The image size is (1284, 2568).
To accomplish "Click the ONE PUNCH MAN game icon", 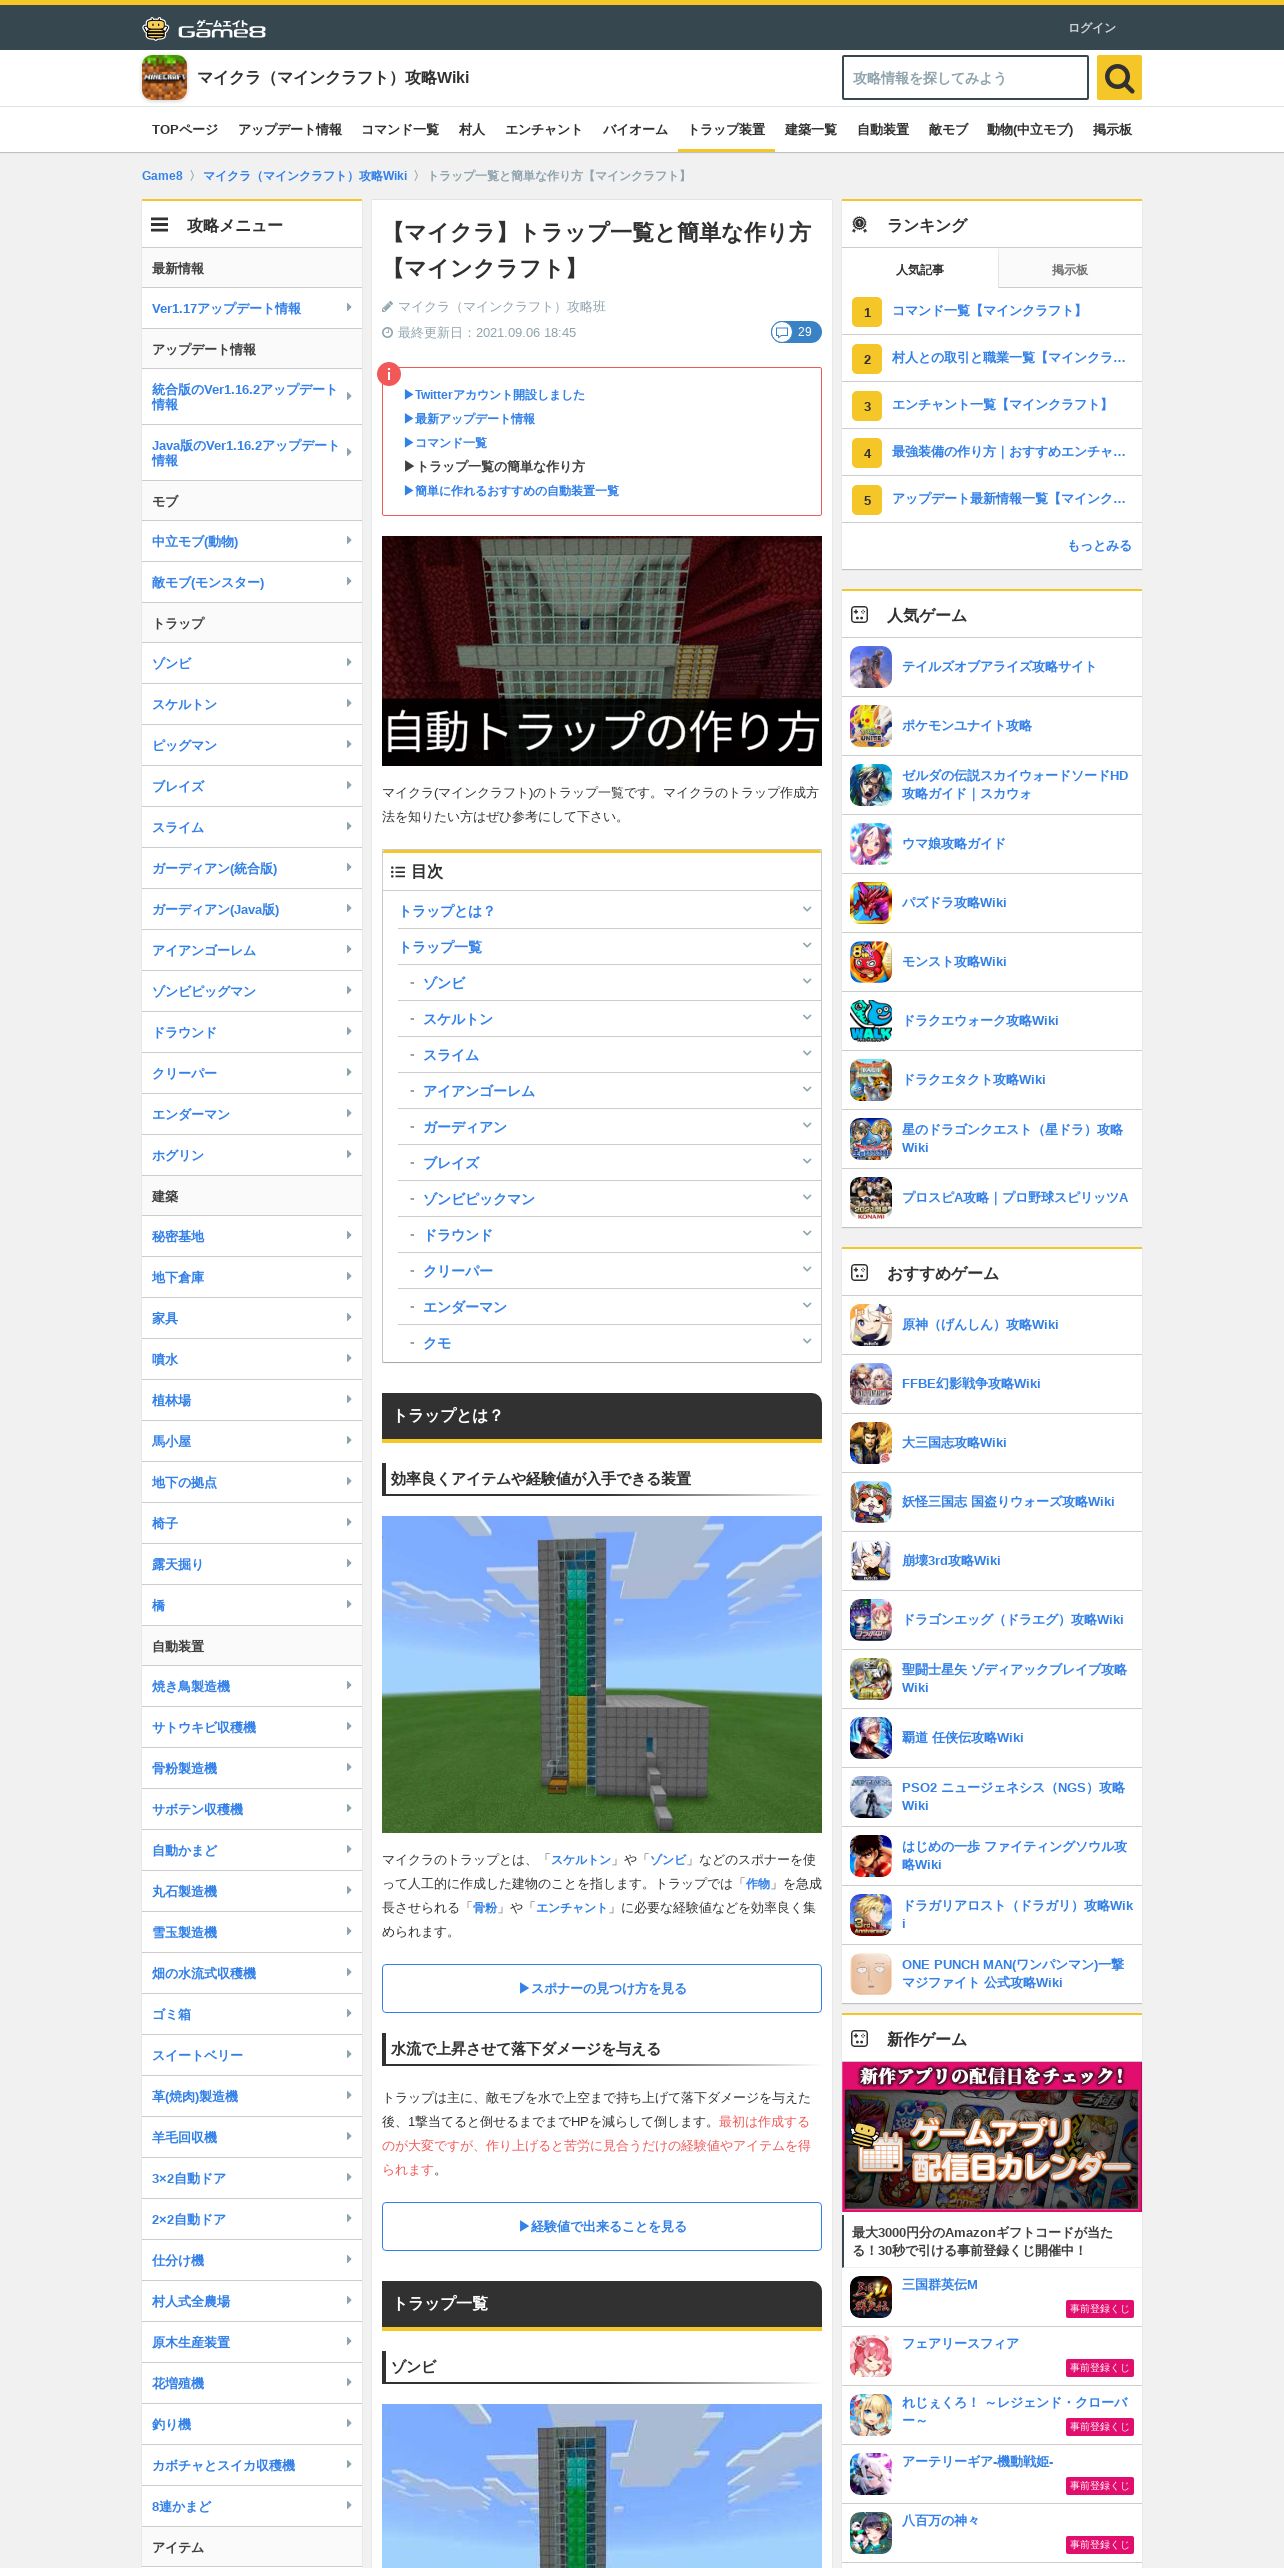I will pos(871,1974).
